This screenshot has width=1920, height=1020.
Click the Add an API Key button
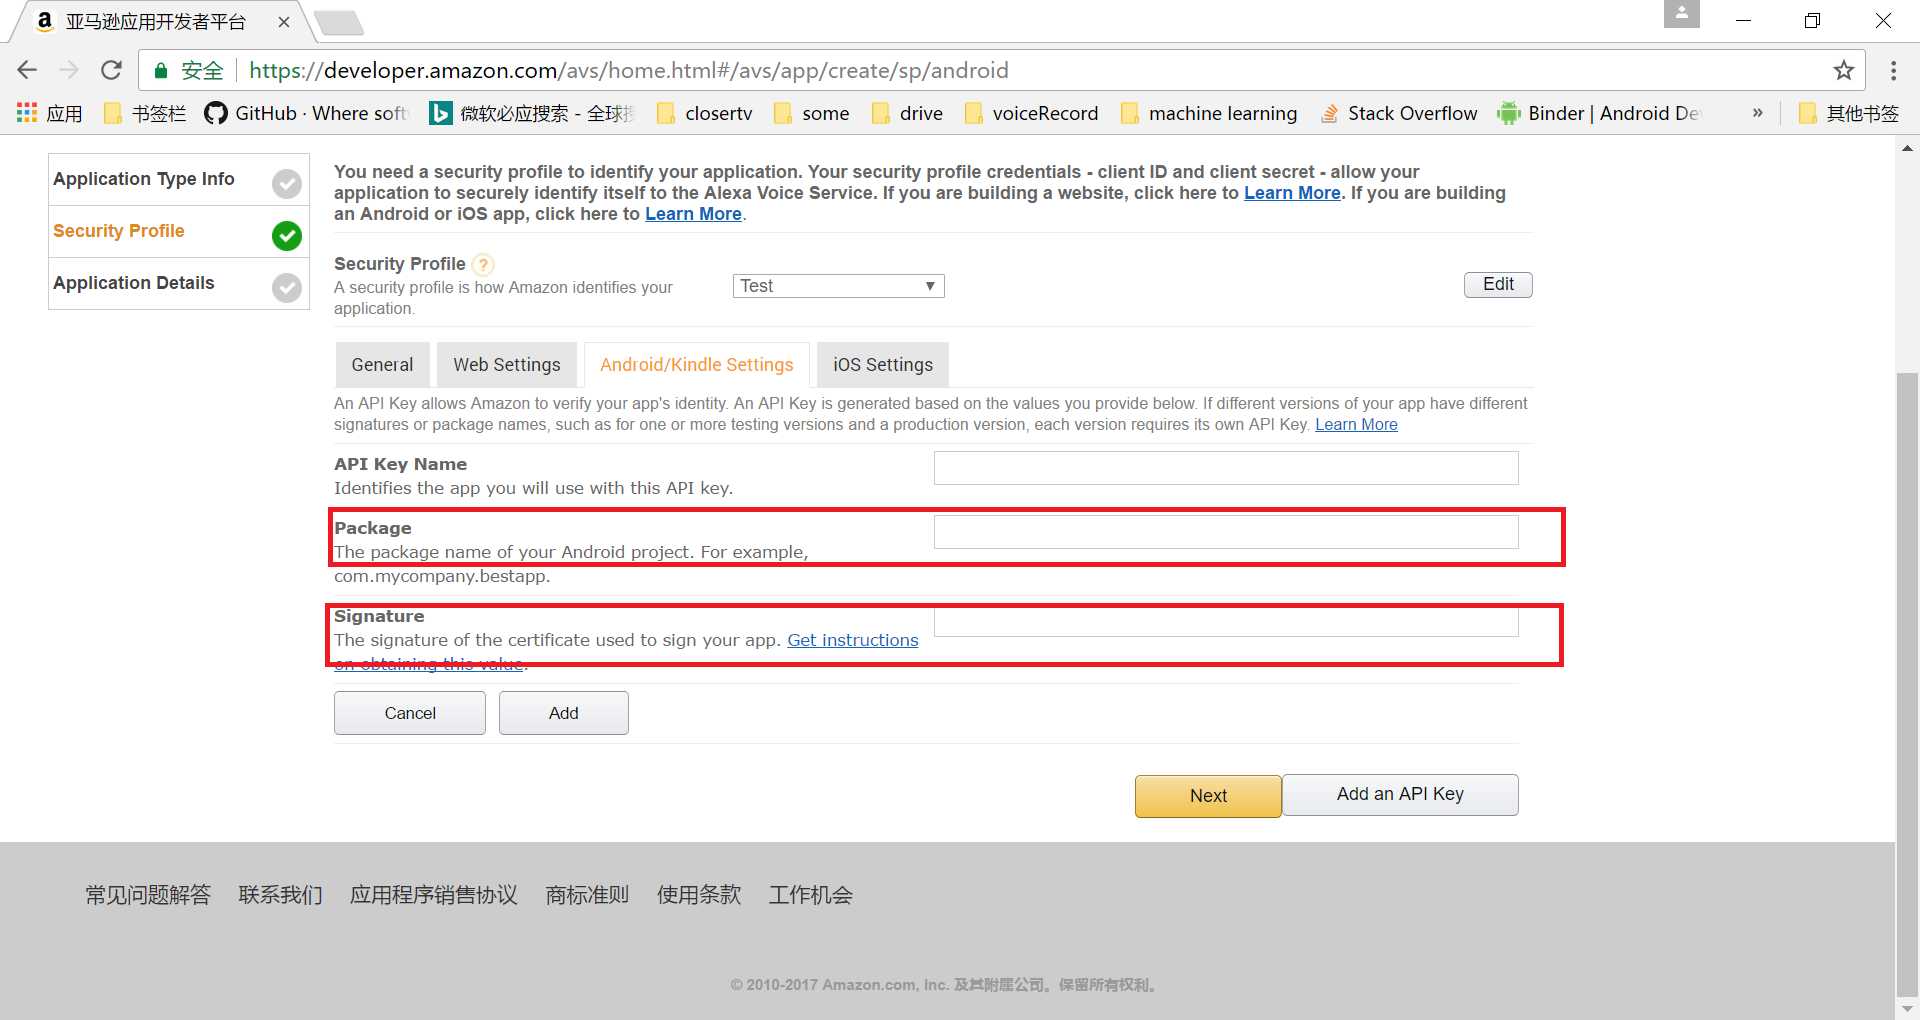[1399, 794]
